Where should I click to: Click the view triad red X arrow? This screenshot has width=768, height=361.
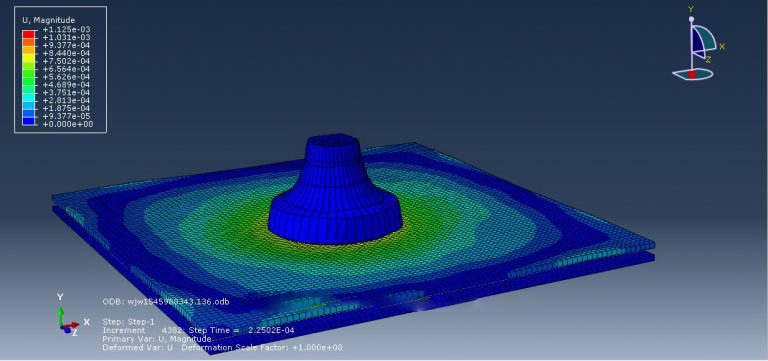point(72,325)
